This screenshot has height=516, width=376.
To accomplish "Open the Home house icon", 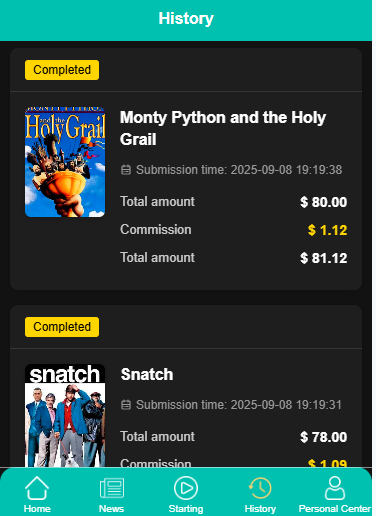I will pos(37,488).
